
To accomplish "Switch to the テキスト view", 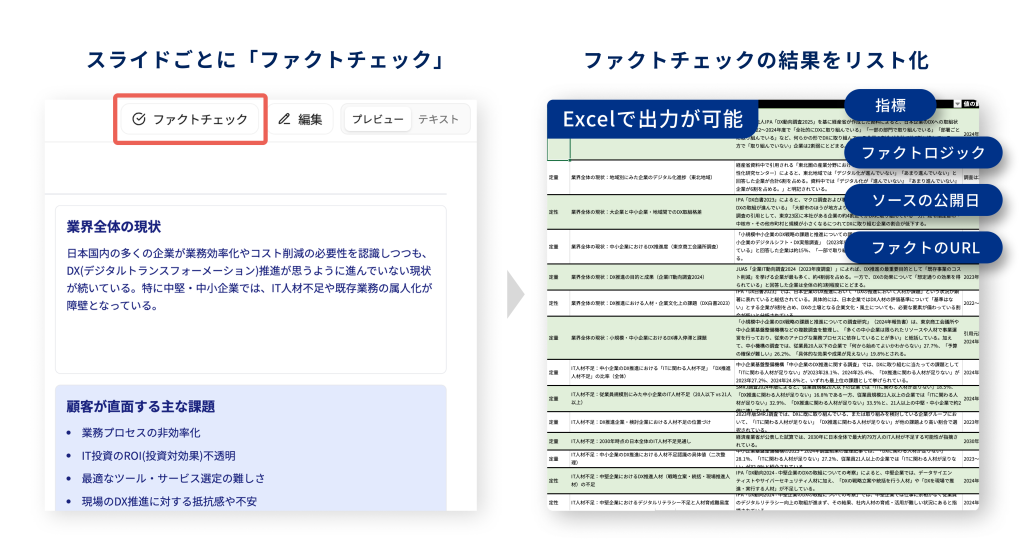I will (438, 119).
